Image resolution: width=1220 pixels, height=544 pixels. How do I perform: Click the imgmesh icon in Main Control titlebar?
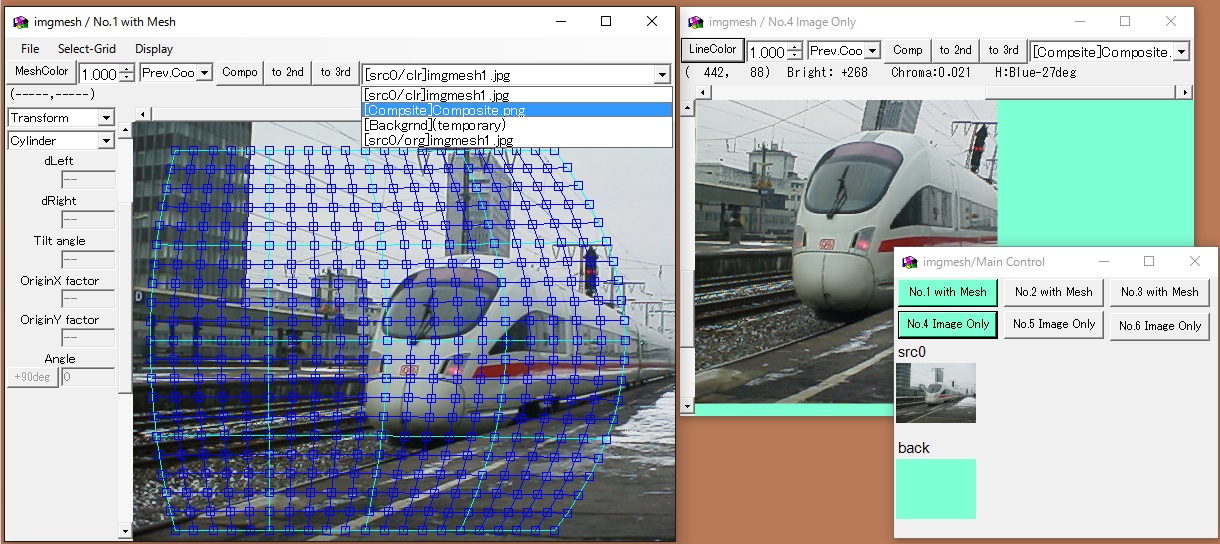tap(909, 262)
